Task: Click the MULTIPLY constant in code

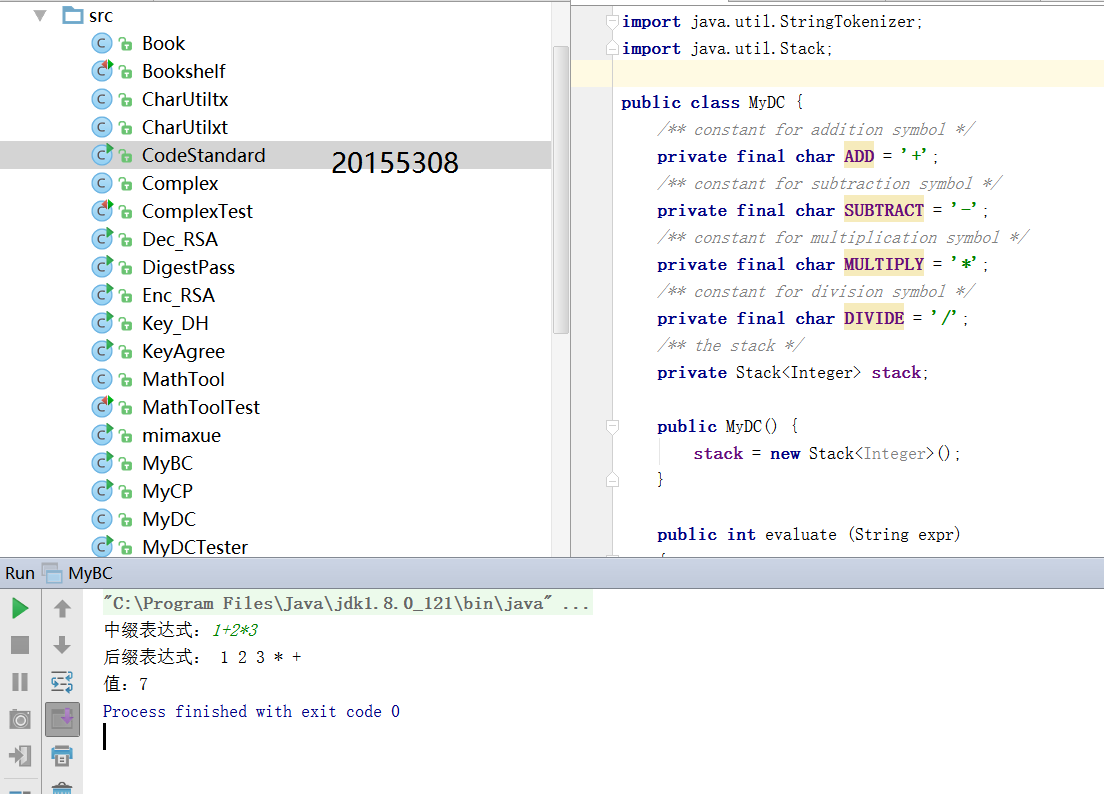Action: pyautogui.click(x=884, y=265)
